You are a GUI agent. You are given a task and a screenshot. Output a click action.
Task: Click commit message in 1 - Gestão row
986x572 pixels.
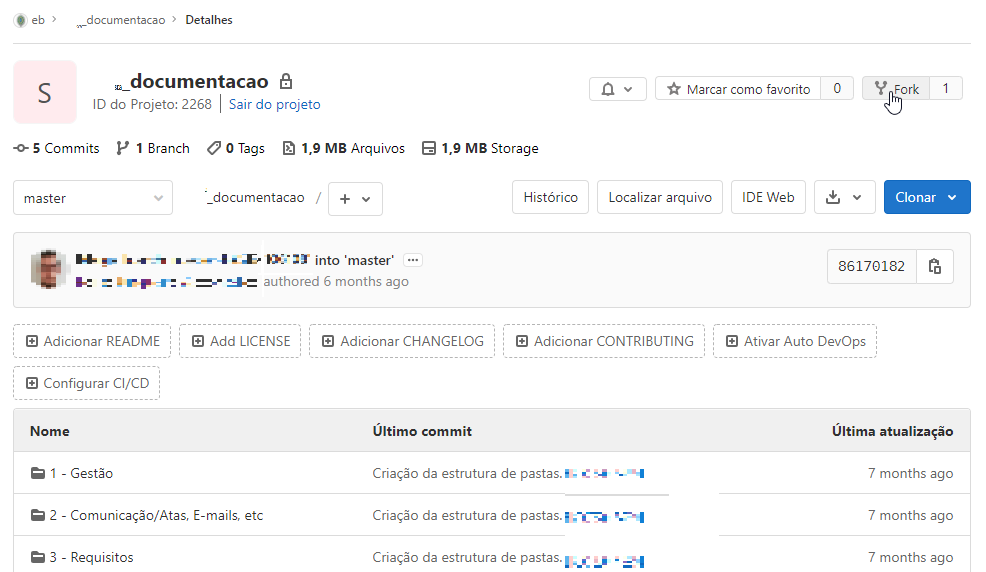[x=467, y=473]
